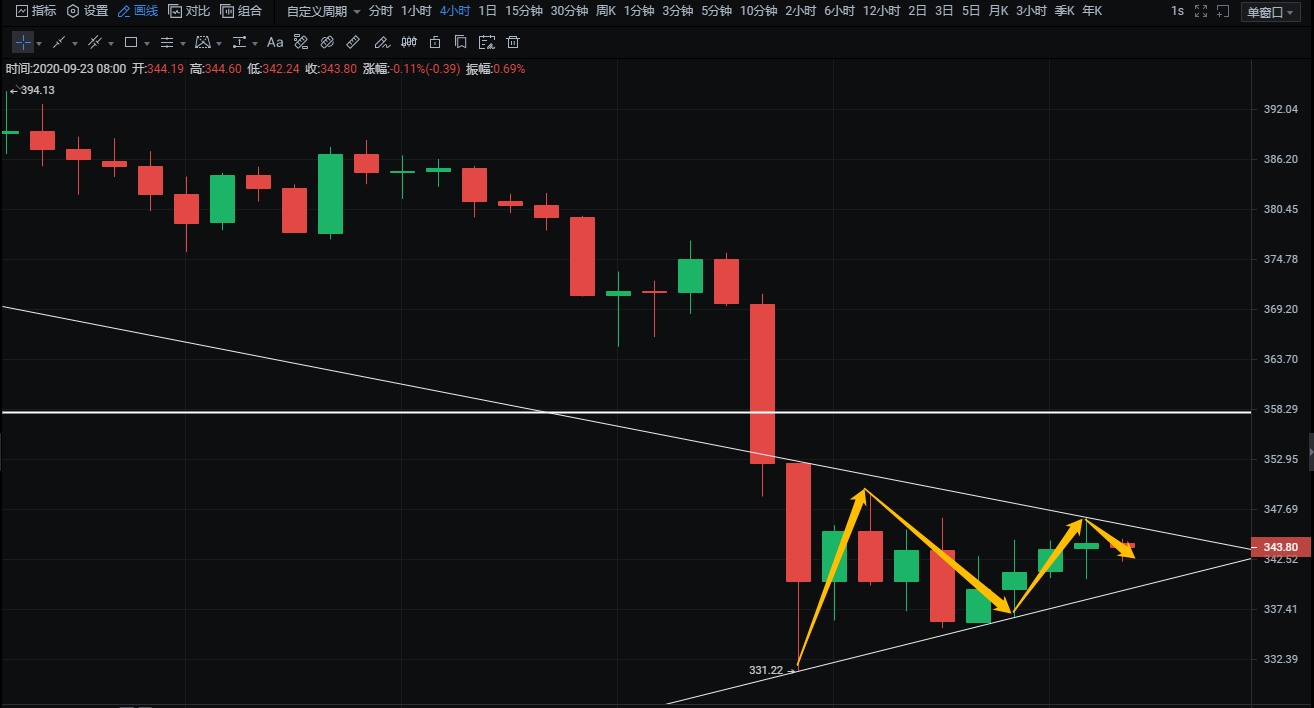Image resolution: width=1314 pixels, height=708 pixels.
Task: Click the ruler measurement tool
Action: point(352,43)
